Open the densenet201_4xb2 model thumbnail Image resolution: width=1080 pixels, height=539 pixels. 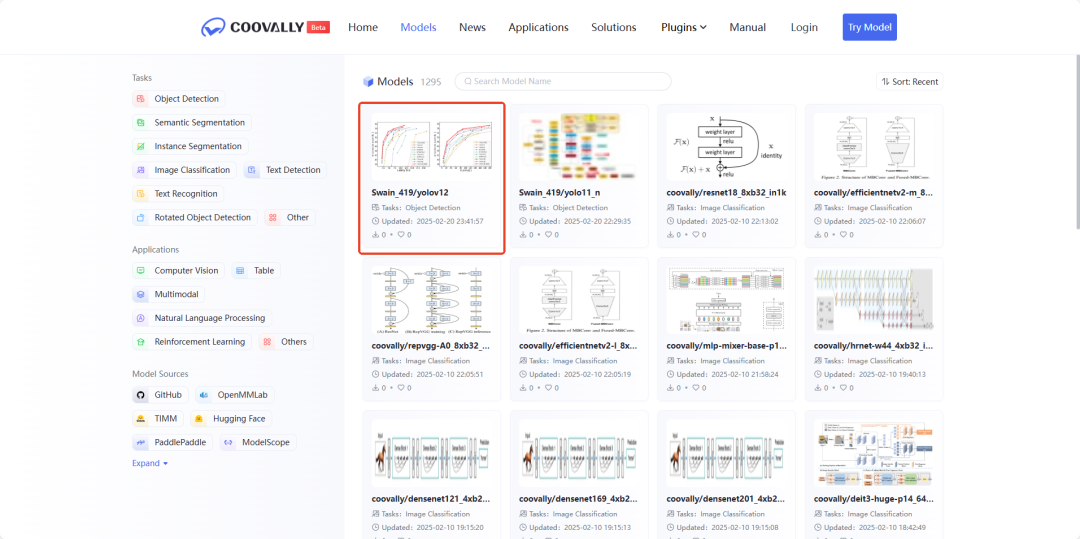[x=727, y=452]
